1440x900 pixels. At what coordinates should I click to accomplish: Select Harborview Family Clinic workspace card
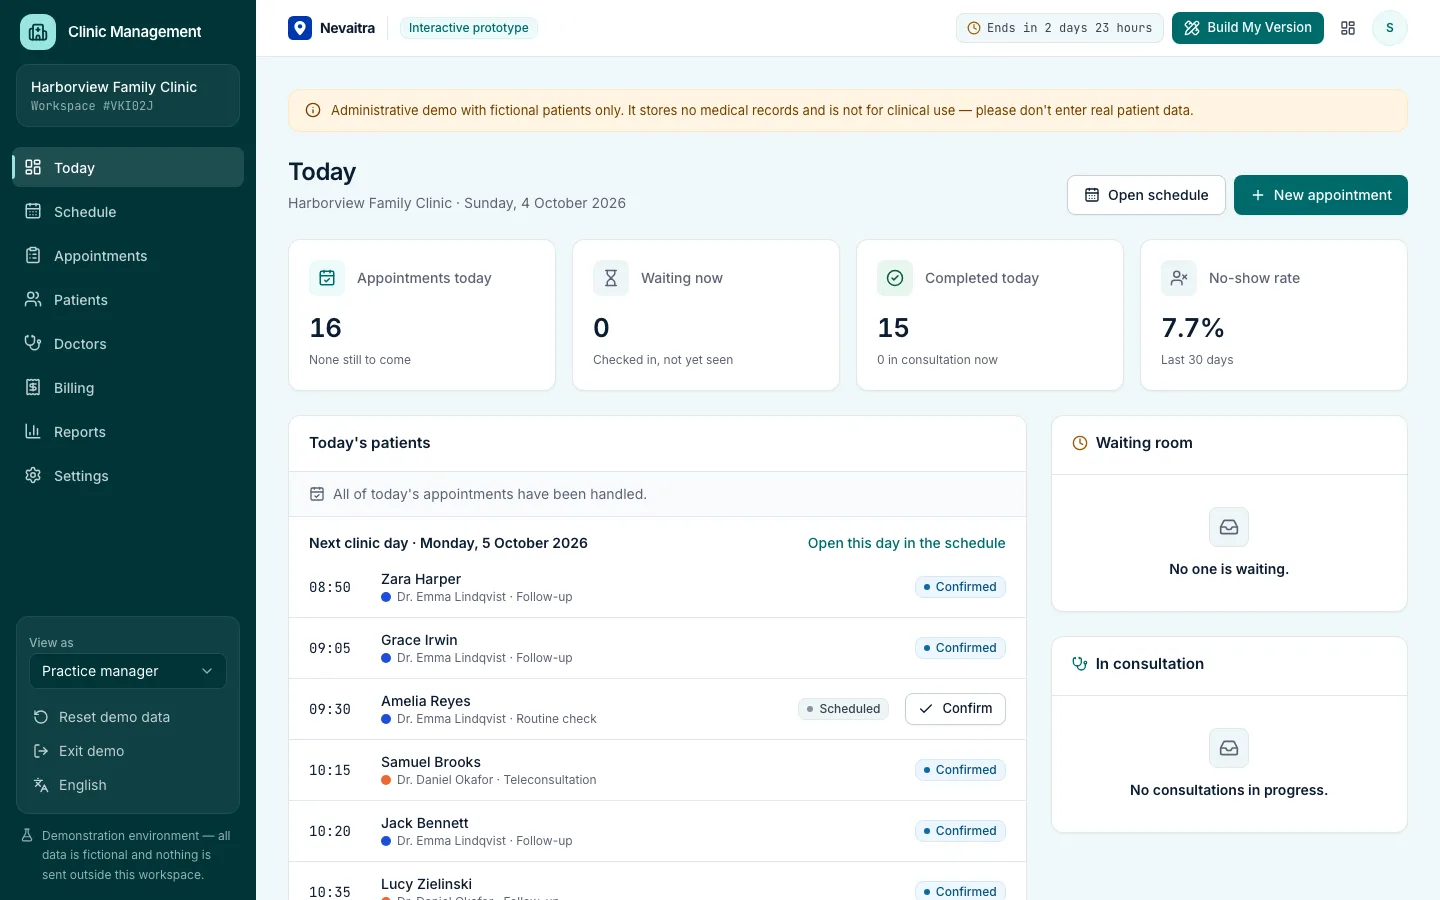tap(128, 95)
